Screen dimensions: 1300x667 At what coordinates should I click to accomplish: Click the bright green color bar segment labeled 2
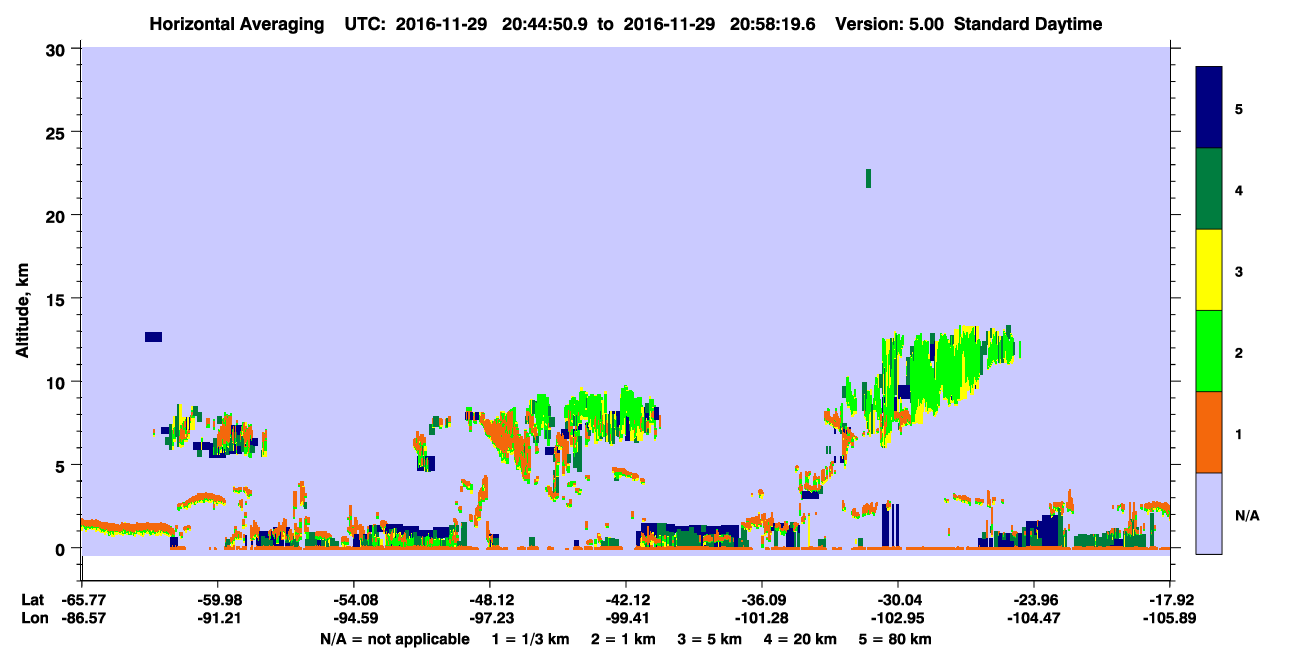click(1209, 351)
